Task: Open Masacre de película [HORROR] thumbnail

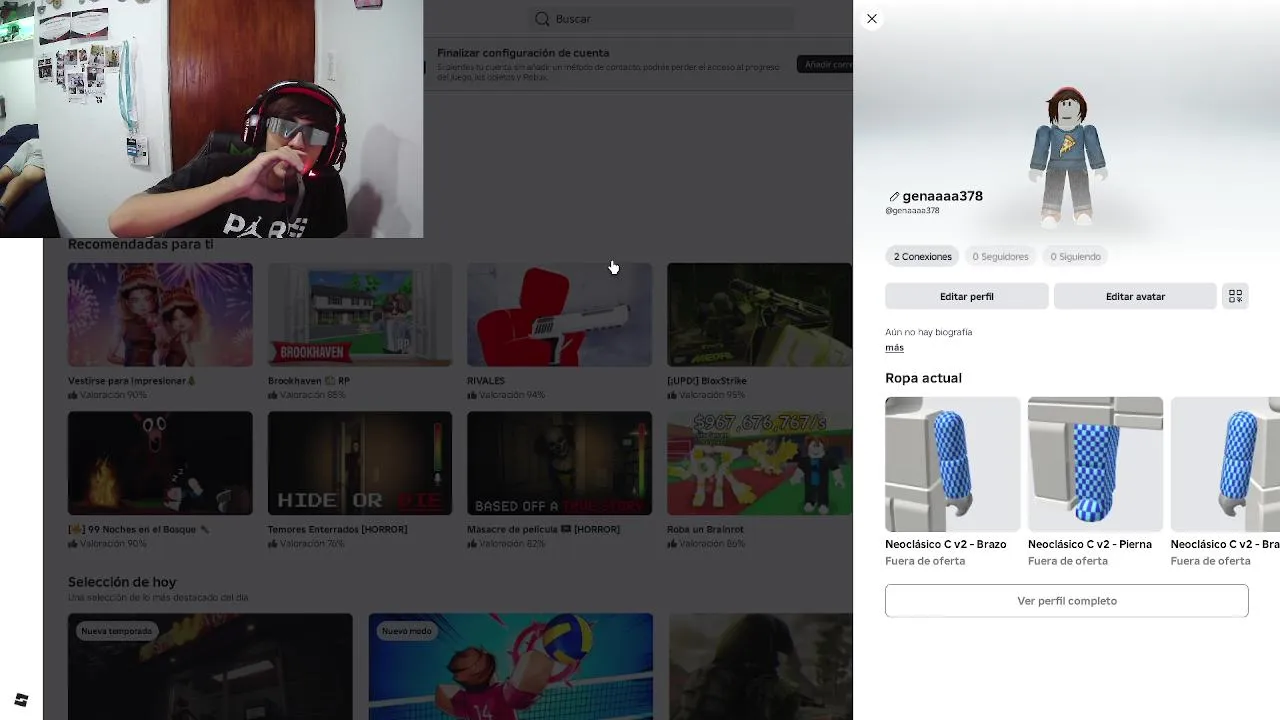Action: click(x=559, y=463)
